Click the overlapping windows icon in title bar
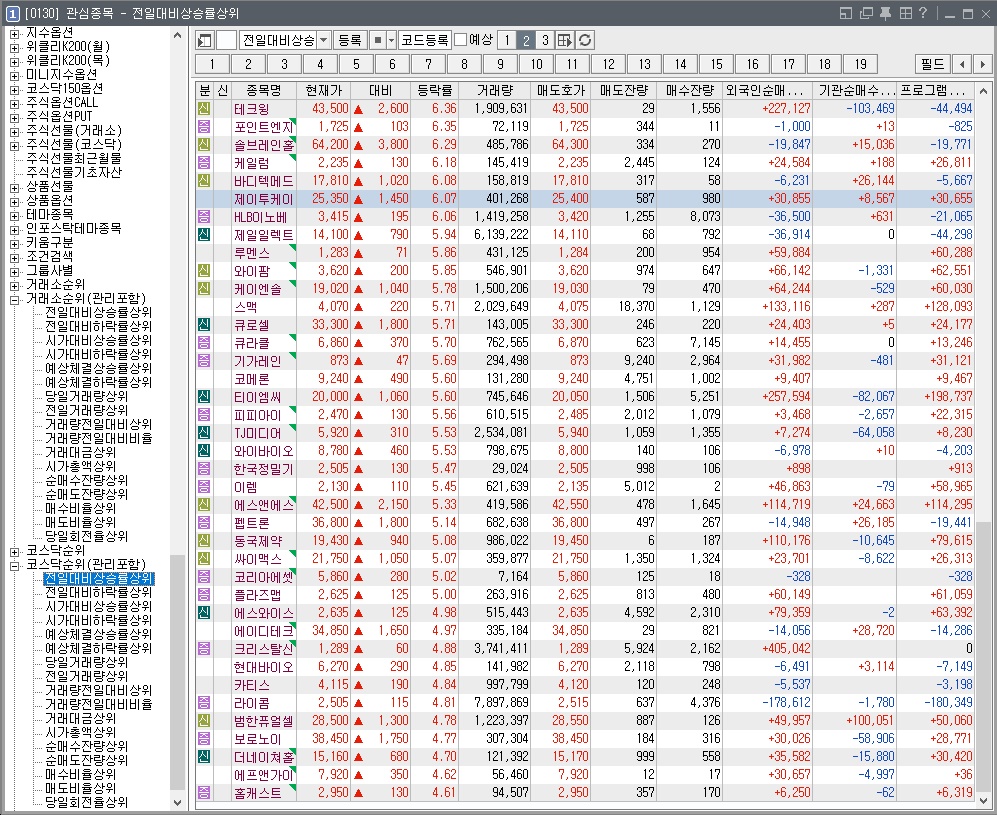The width and height of the screenshot is (997, 815). (866, 13)
